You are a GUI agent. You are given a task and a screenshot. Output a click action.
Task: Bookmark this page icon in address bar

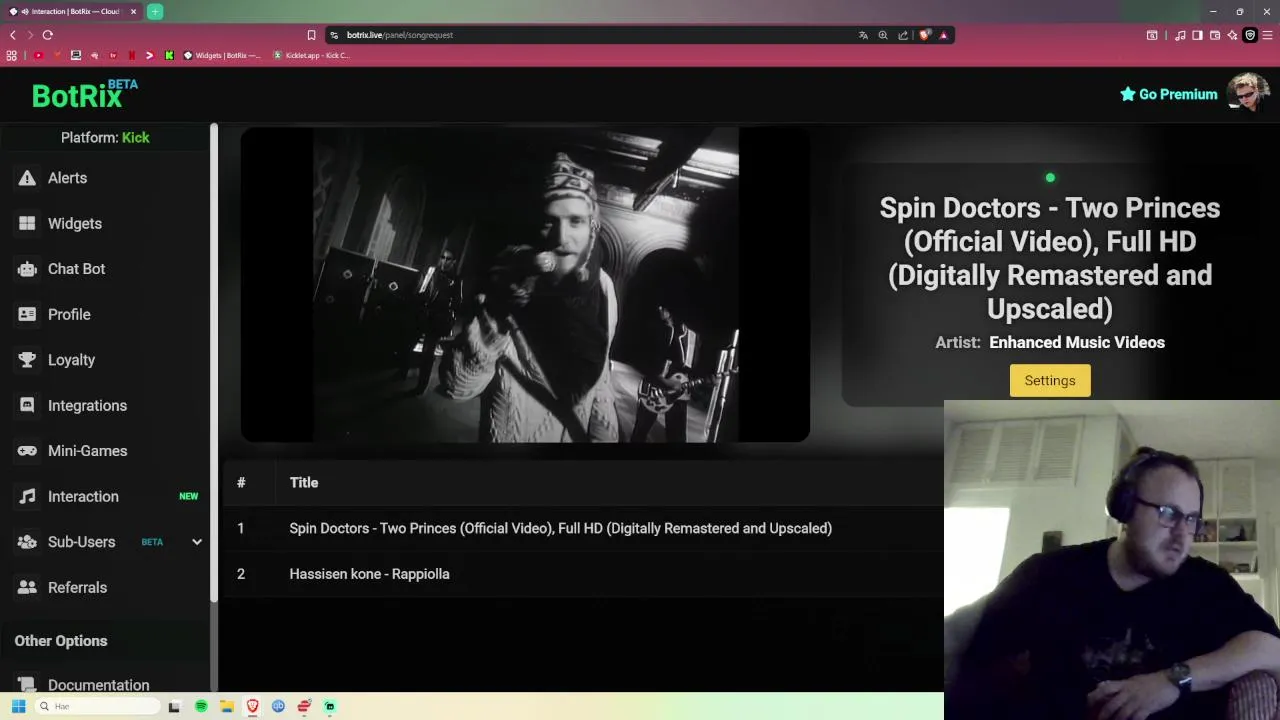click(x=311, y=35)
